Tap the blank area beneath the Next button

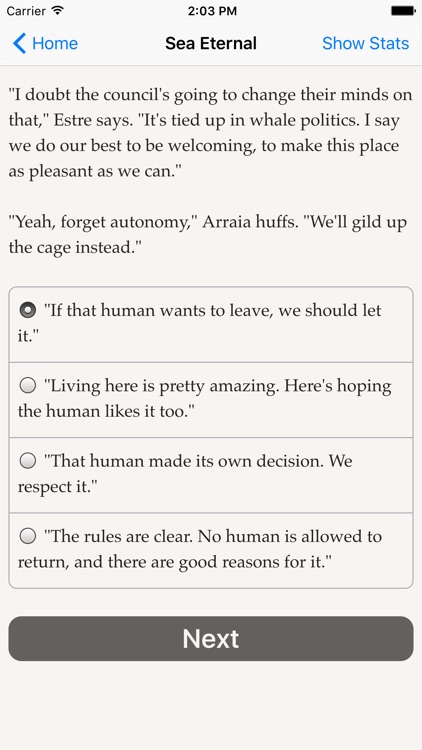click(x=211, y=706)
